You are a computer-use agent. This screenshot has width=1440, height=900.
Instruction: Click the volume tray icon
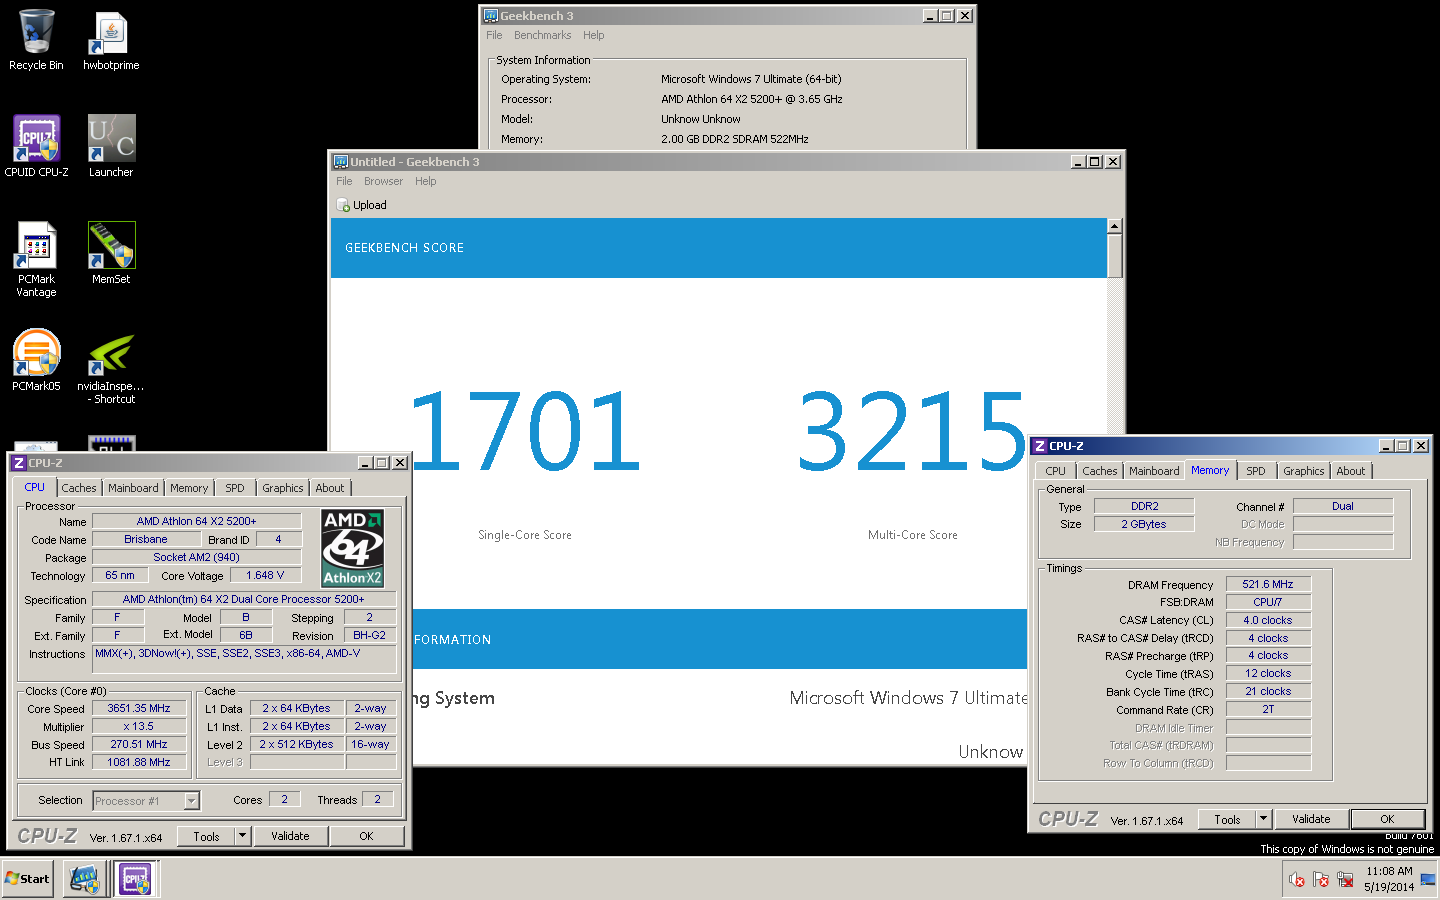tap(1297, 880)
